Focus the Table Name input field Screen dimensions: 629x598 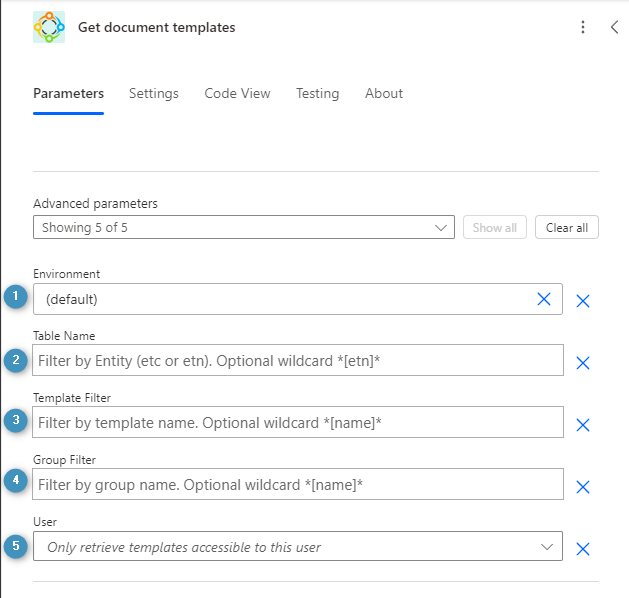point(298,360)
